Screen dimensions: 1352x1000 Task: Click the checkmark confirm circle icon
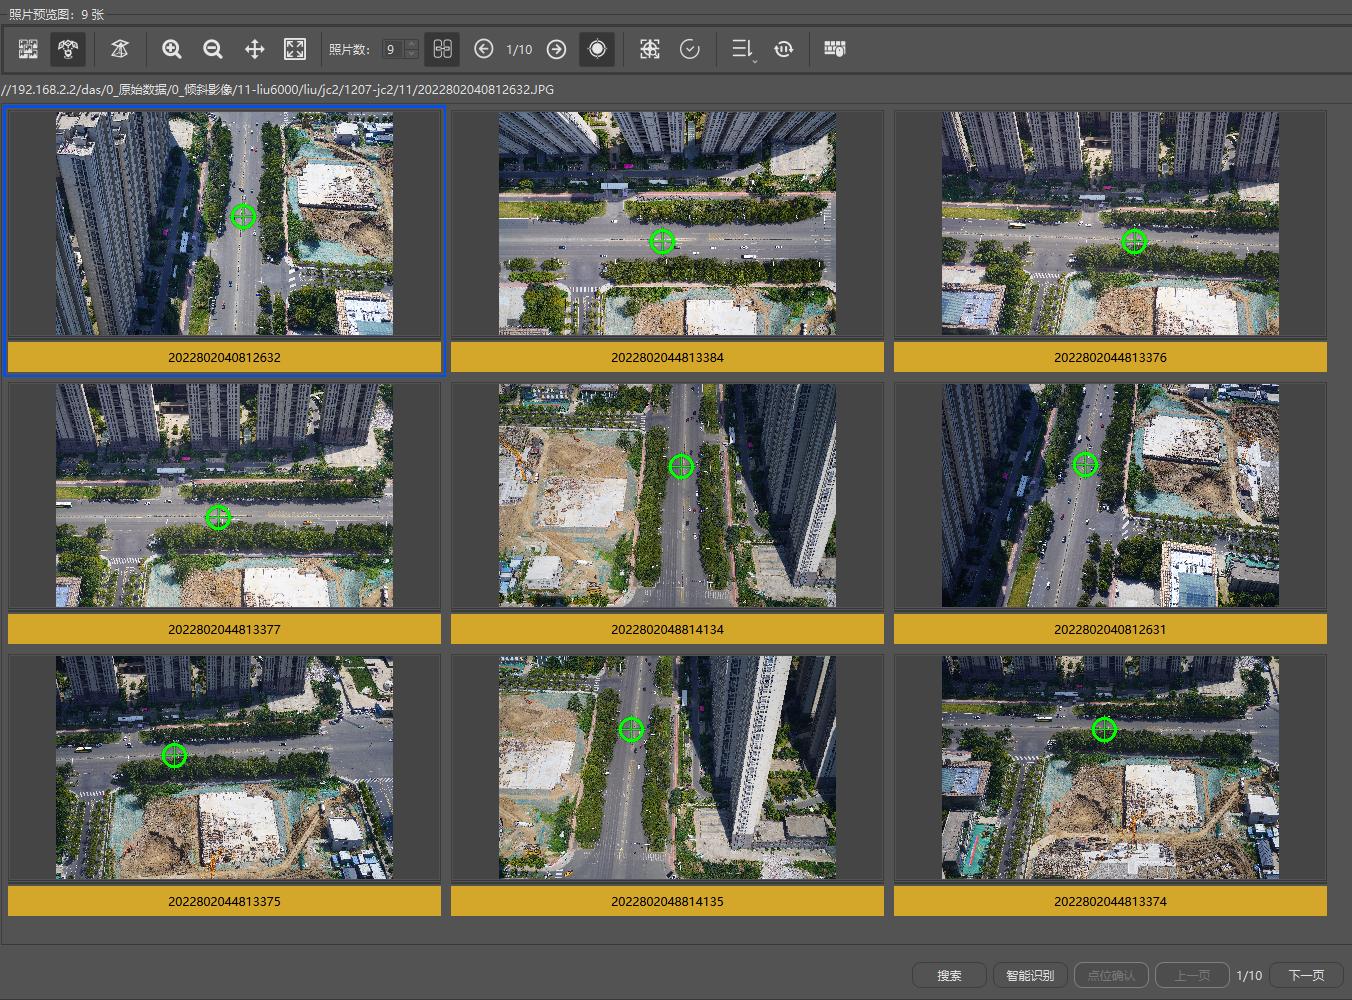click(x=690, y=49)
